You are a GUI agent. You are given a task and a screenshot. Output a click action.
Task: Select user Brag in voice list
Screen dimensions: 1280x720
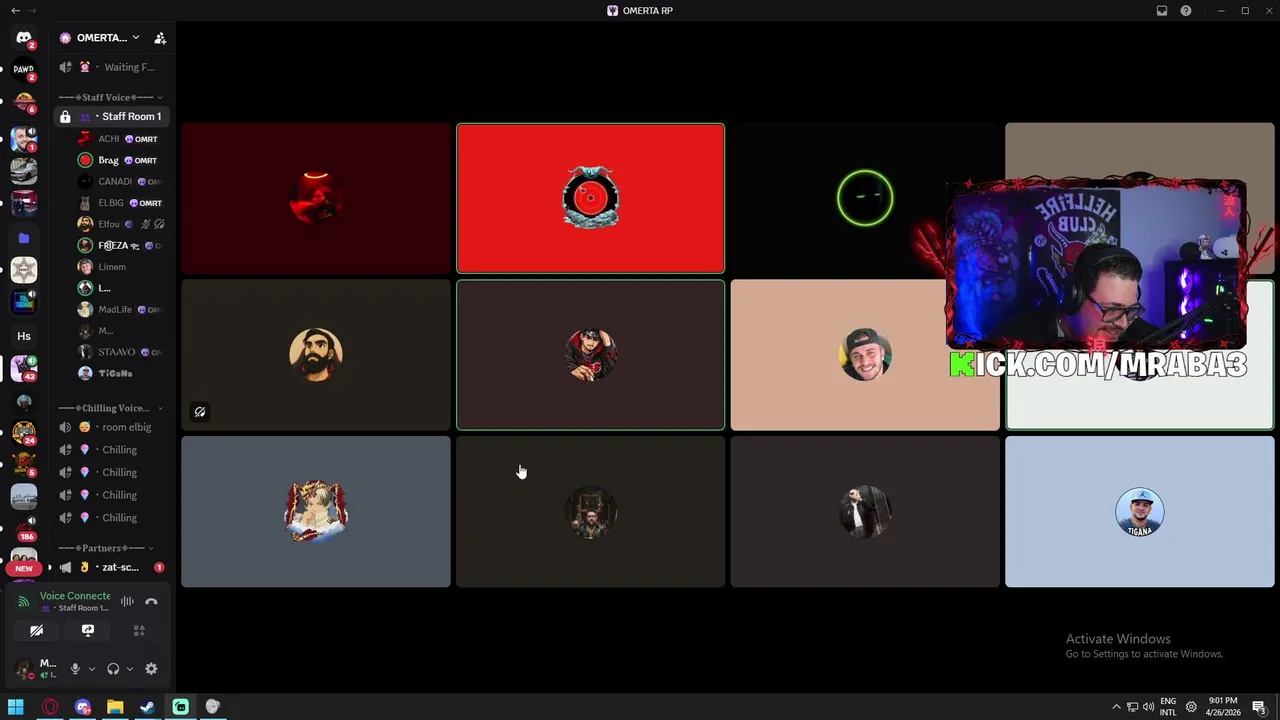click(120, 160)
